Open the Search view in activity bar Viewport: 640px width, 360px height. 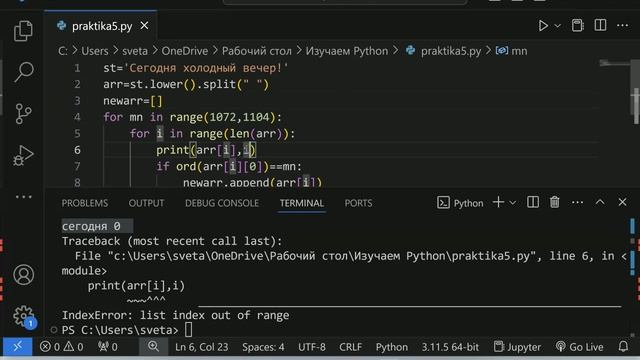23,72
